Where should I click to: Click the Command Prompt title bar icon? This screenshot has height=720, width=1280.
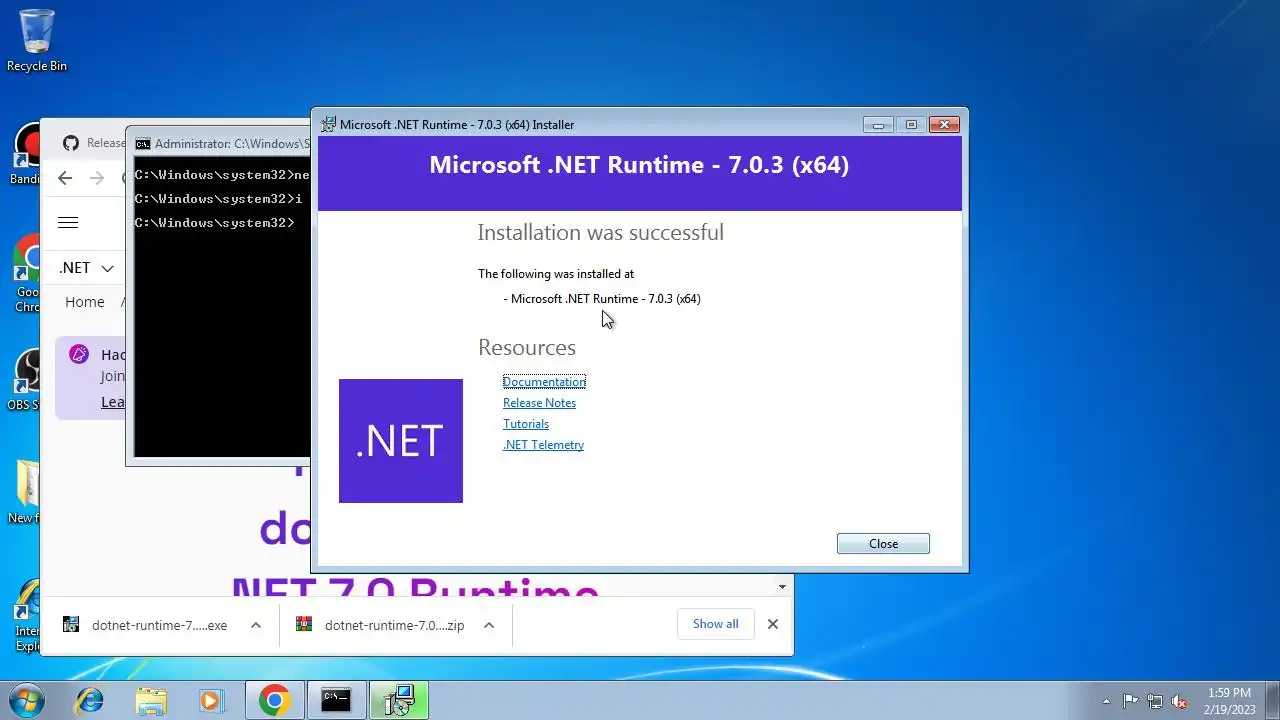click(x=143, y=144)
